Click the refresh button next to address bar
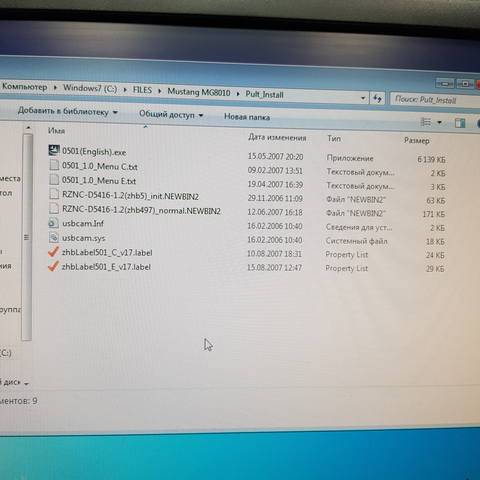 point(377,98)
